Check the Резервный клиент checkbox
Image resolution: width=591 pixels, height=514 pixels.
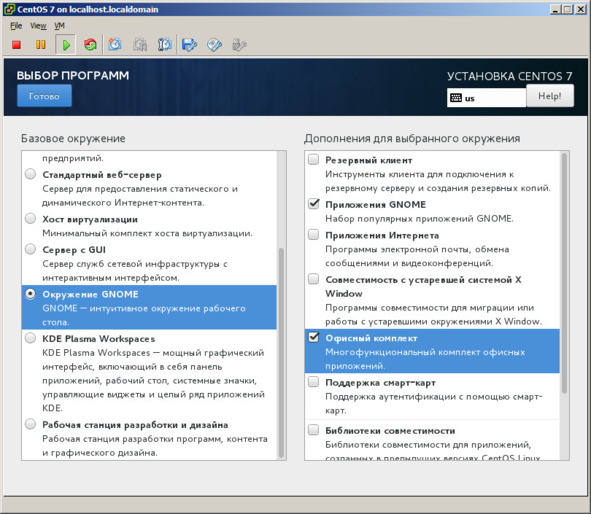pos(314,159)
